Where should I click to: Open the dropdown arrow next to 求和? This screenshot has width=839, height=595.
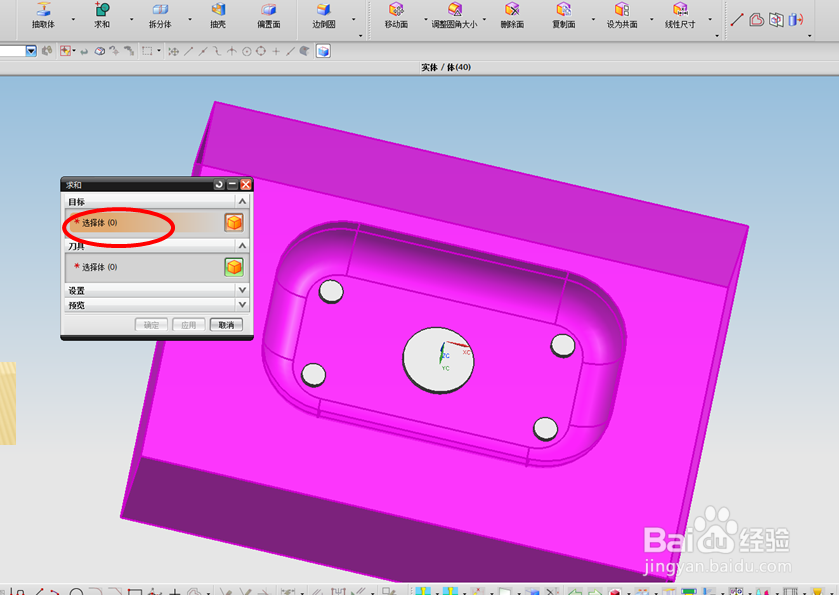[132, 19]
